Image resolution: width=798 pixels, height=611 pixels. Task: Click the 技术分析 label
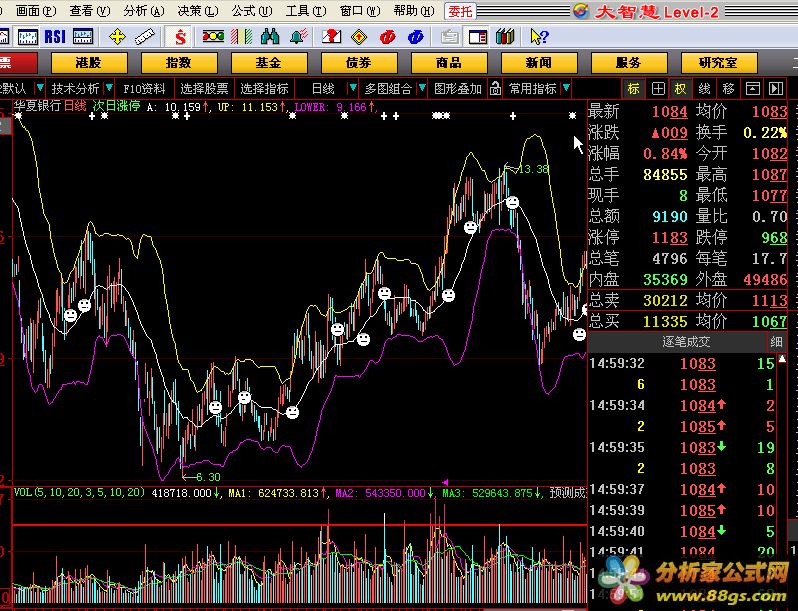tap(75, 89)
